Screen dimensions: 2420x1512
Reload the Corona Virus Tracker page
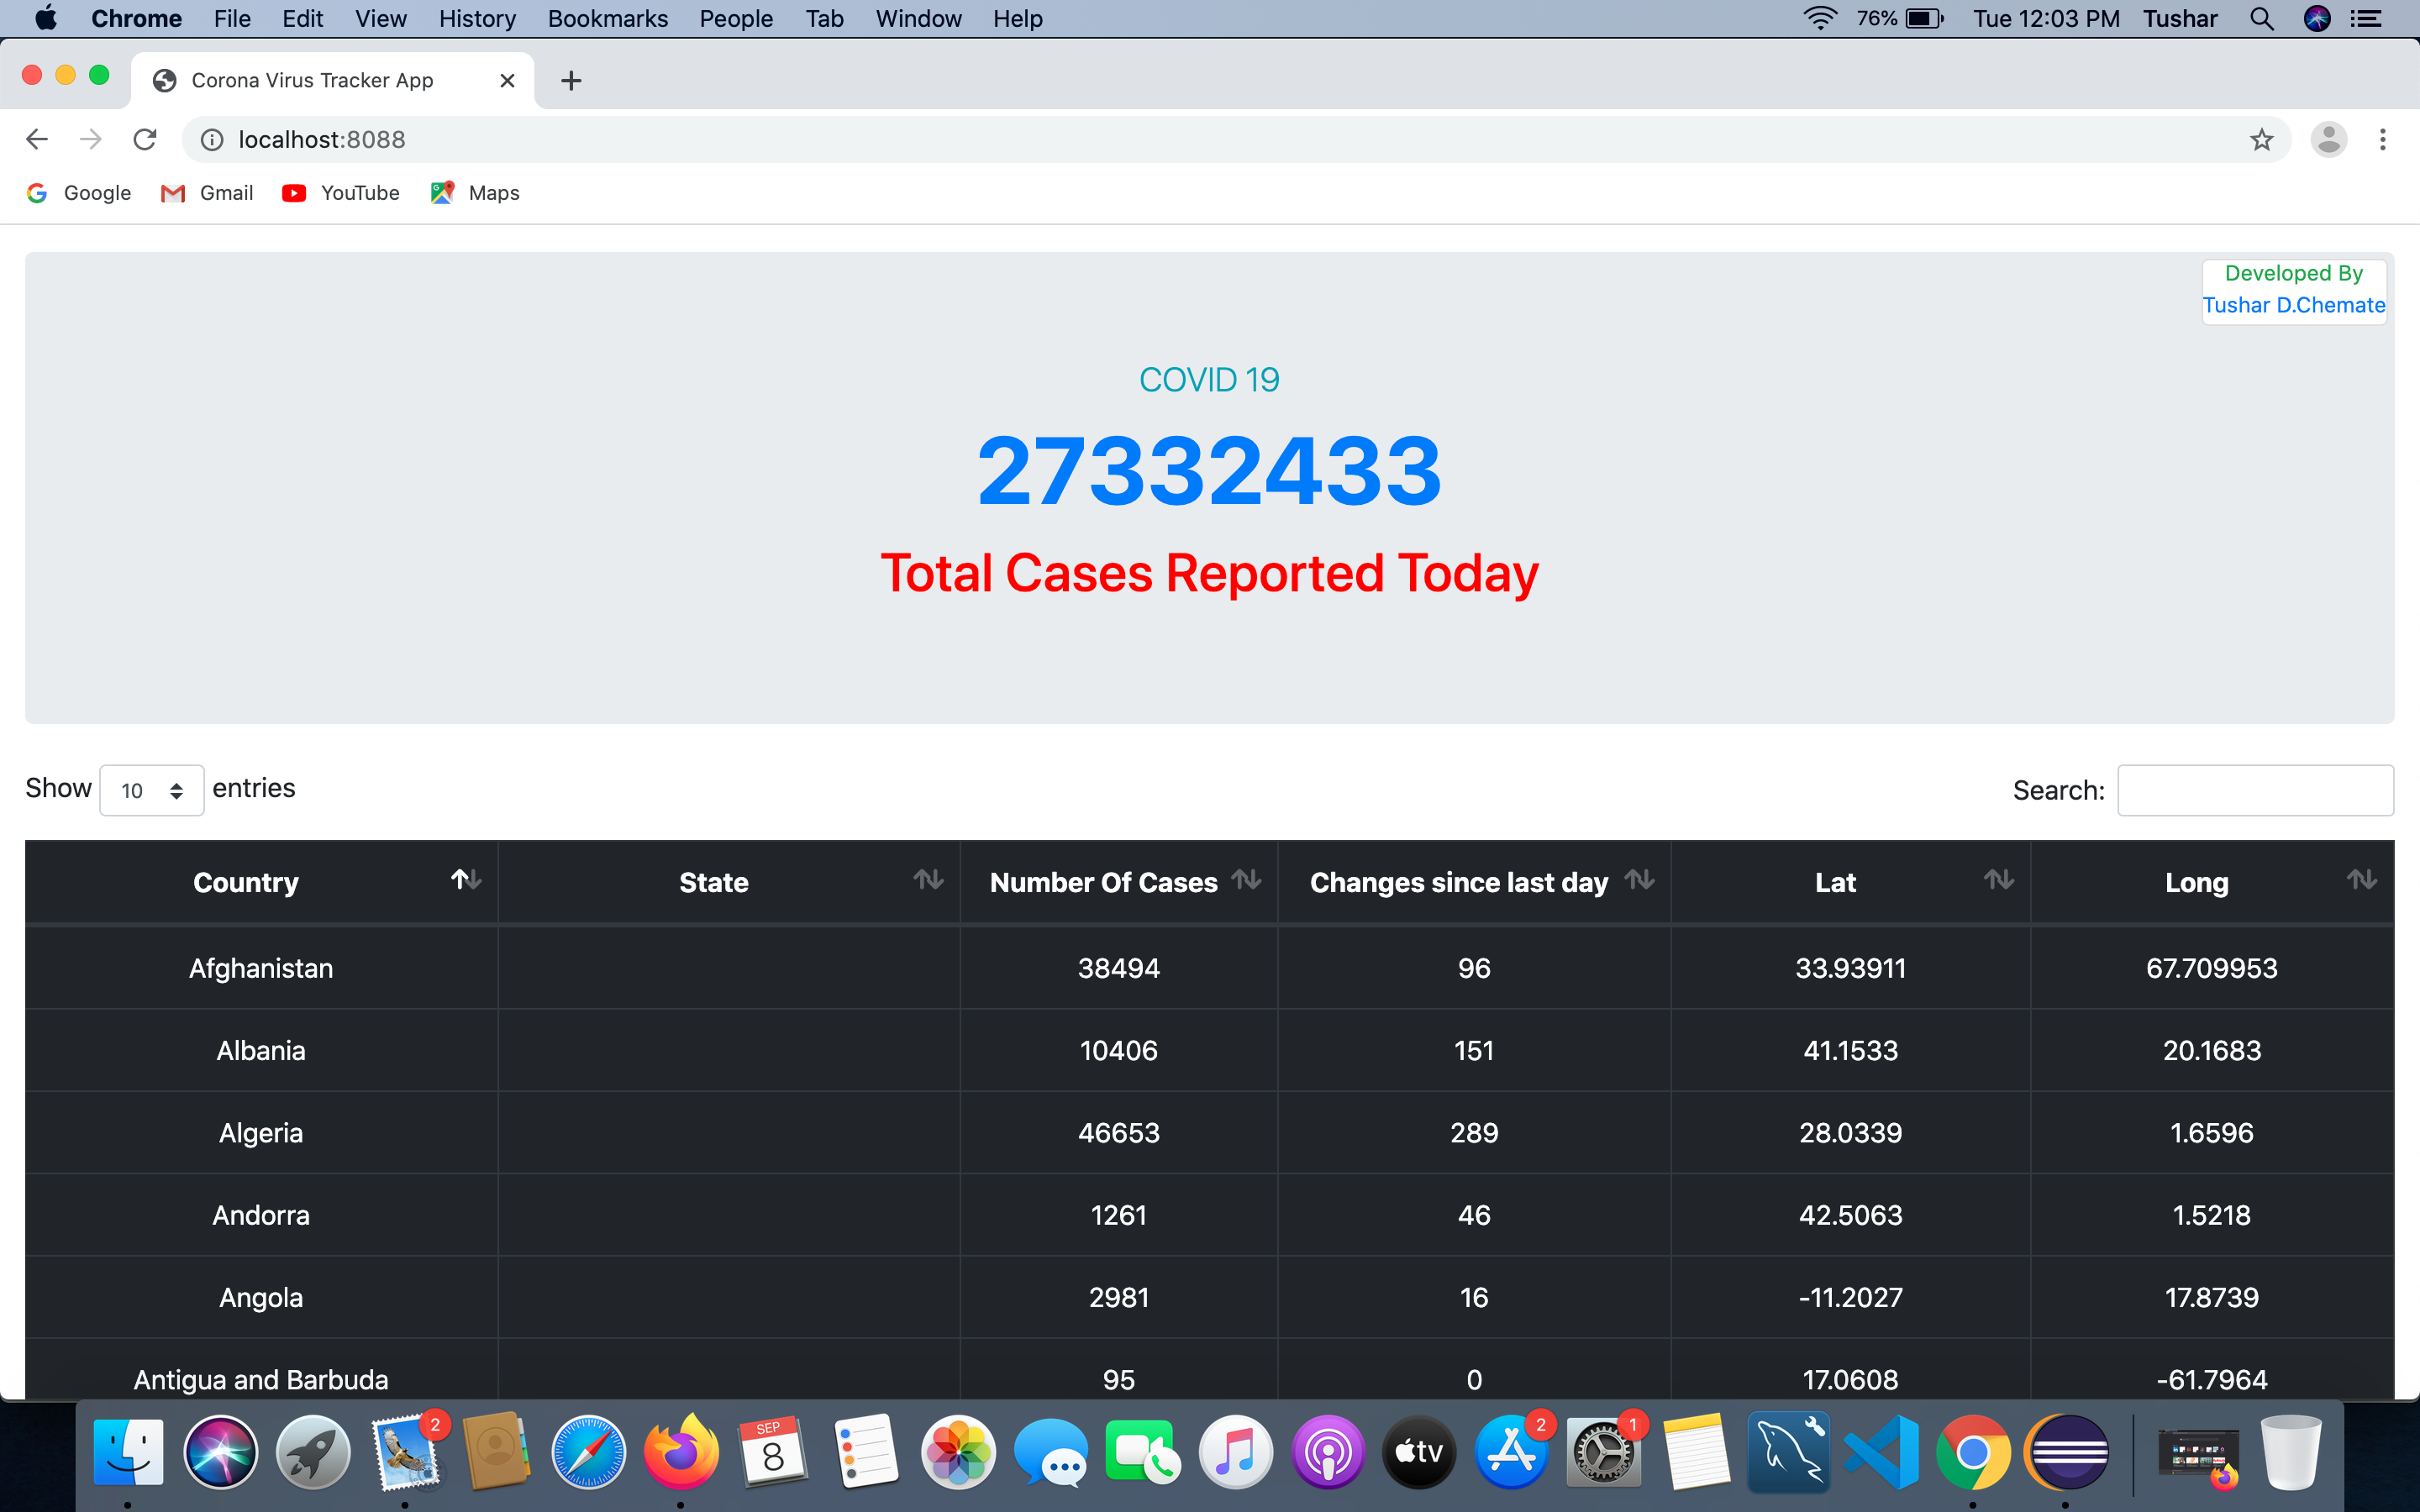145,139
